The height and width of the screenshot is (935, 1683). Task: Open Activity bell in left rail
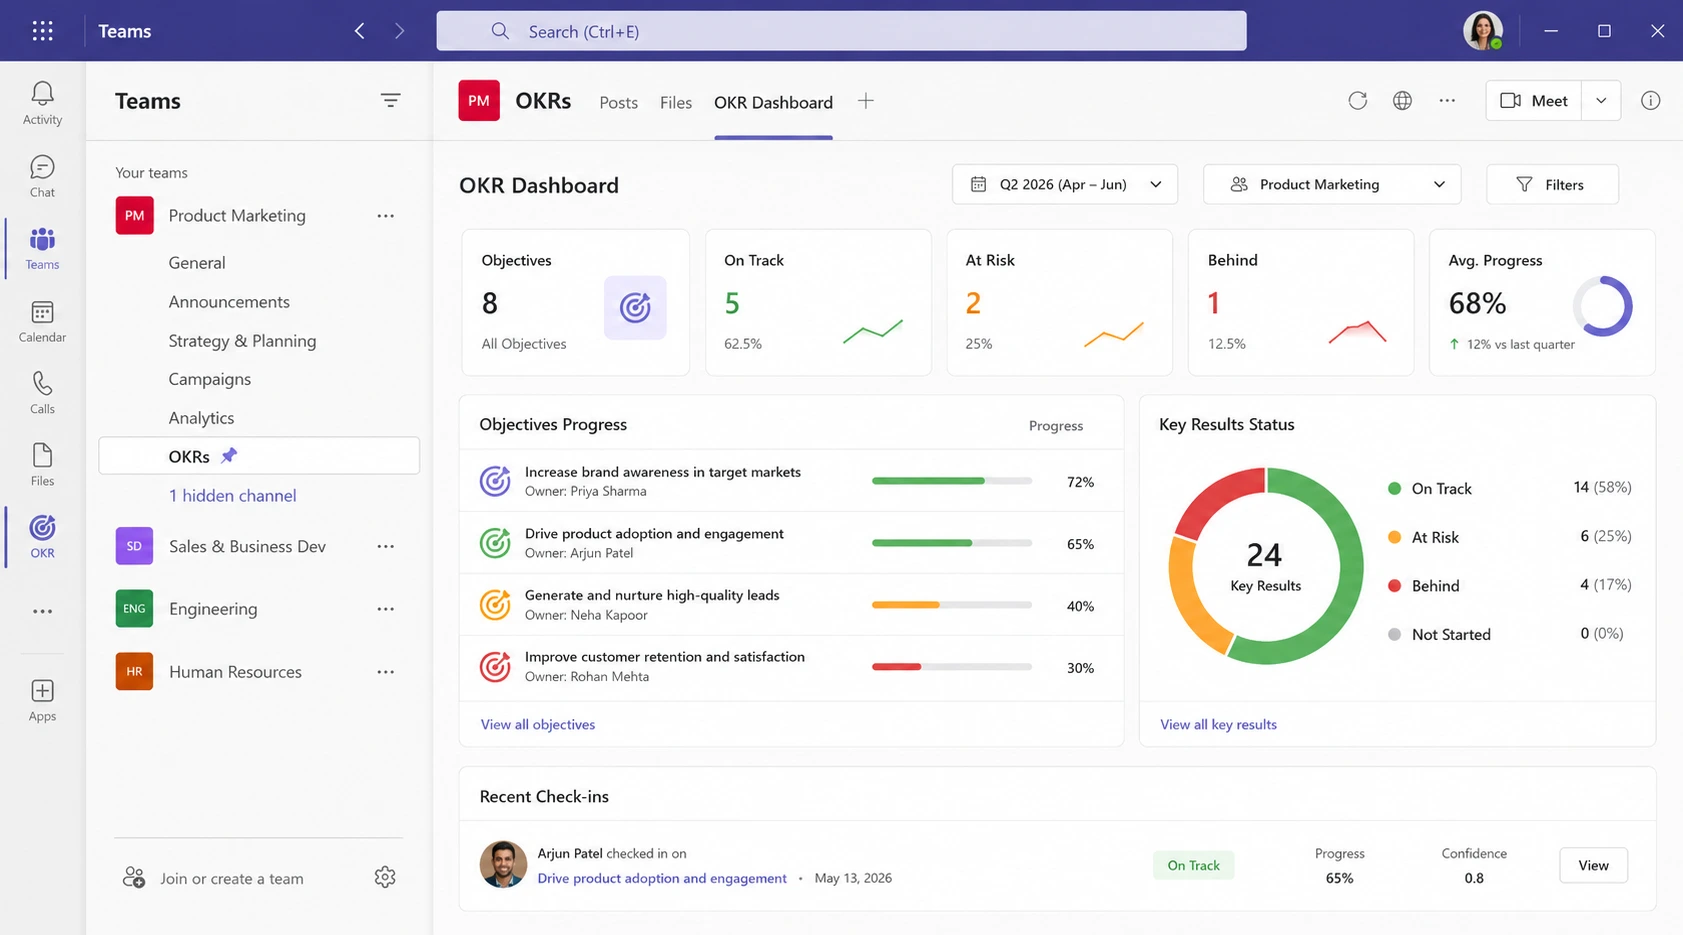[42, 104]
